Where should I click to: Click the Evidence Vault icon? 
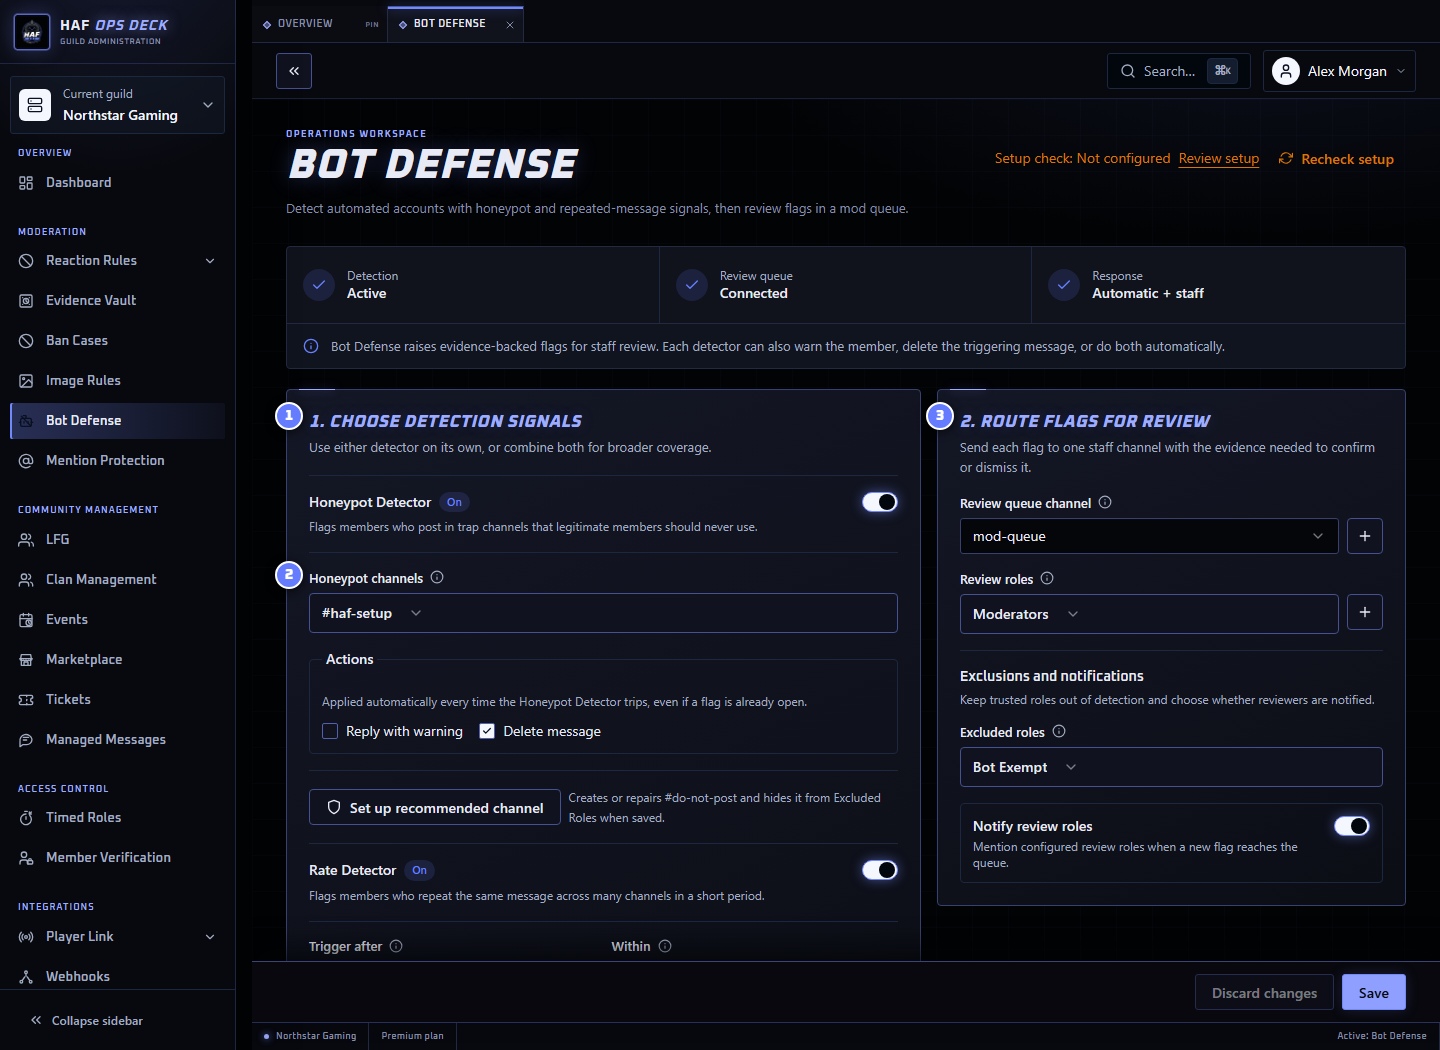(x=26, y=300)
